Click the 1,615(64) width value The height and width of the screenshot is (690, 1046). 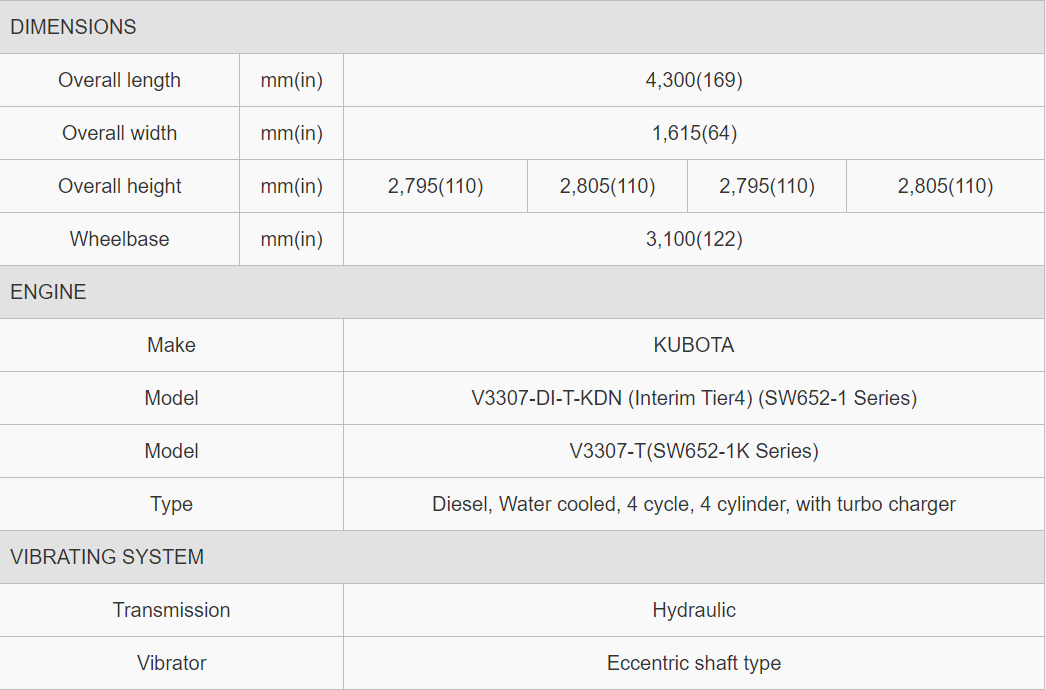[x=694, y=133]
